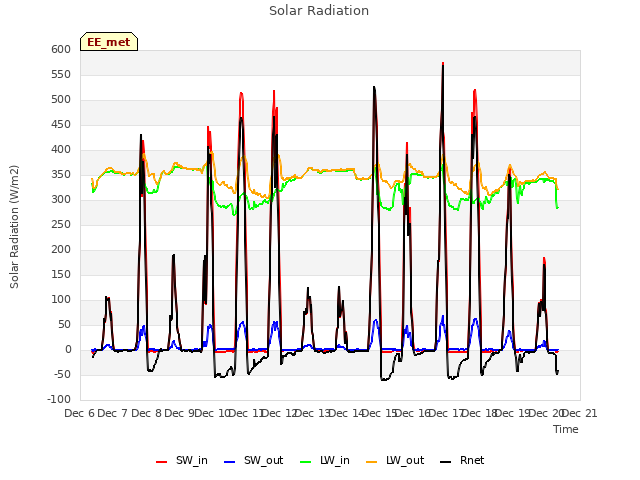
Task: Click the 550 y-axis tick label
Action: tap(61, 74)
